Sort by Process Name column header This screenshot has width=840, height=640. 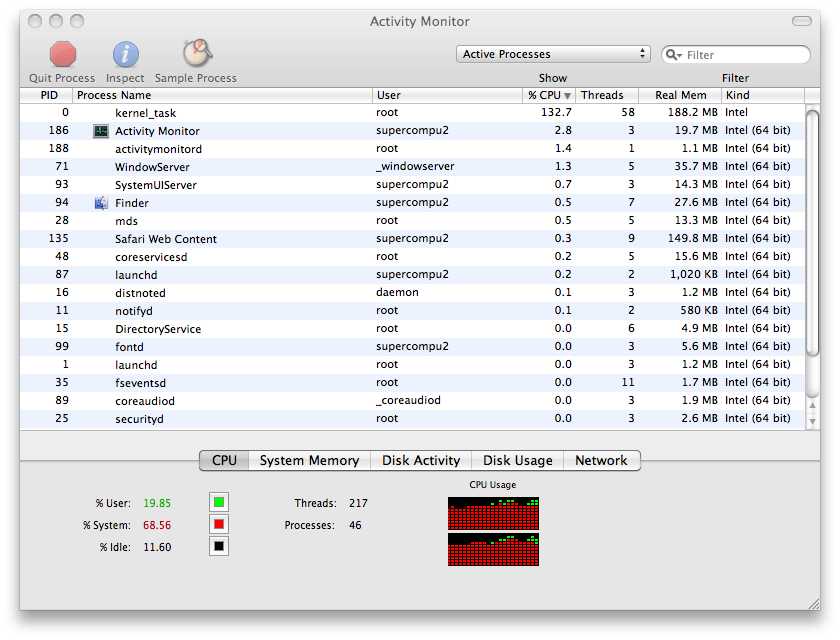click(x=222, y=95)
